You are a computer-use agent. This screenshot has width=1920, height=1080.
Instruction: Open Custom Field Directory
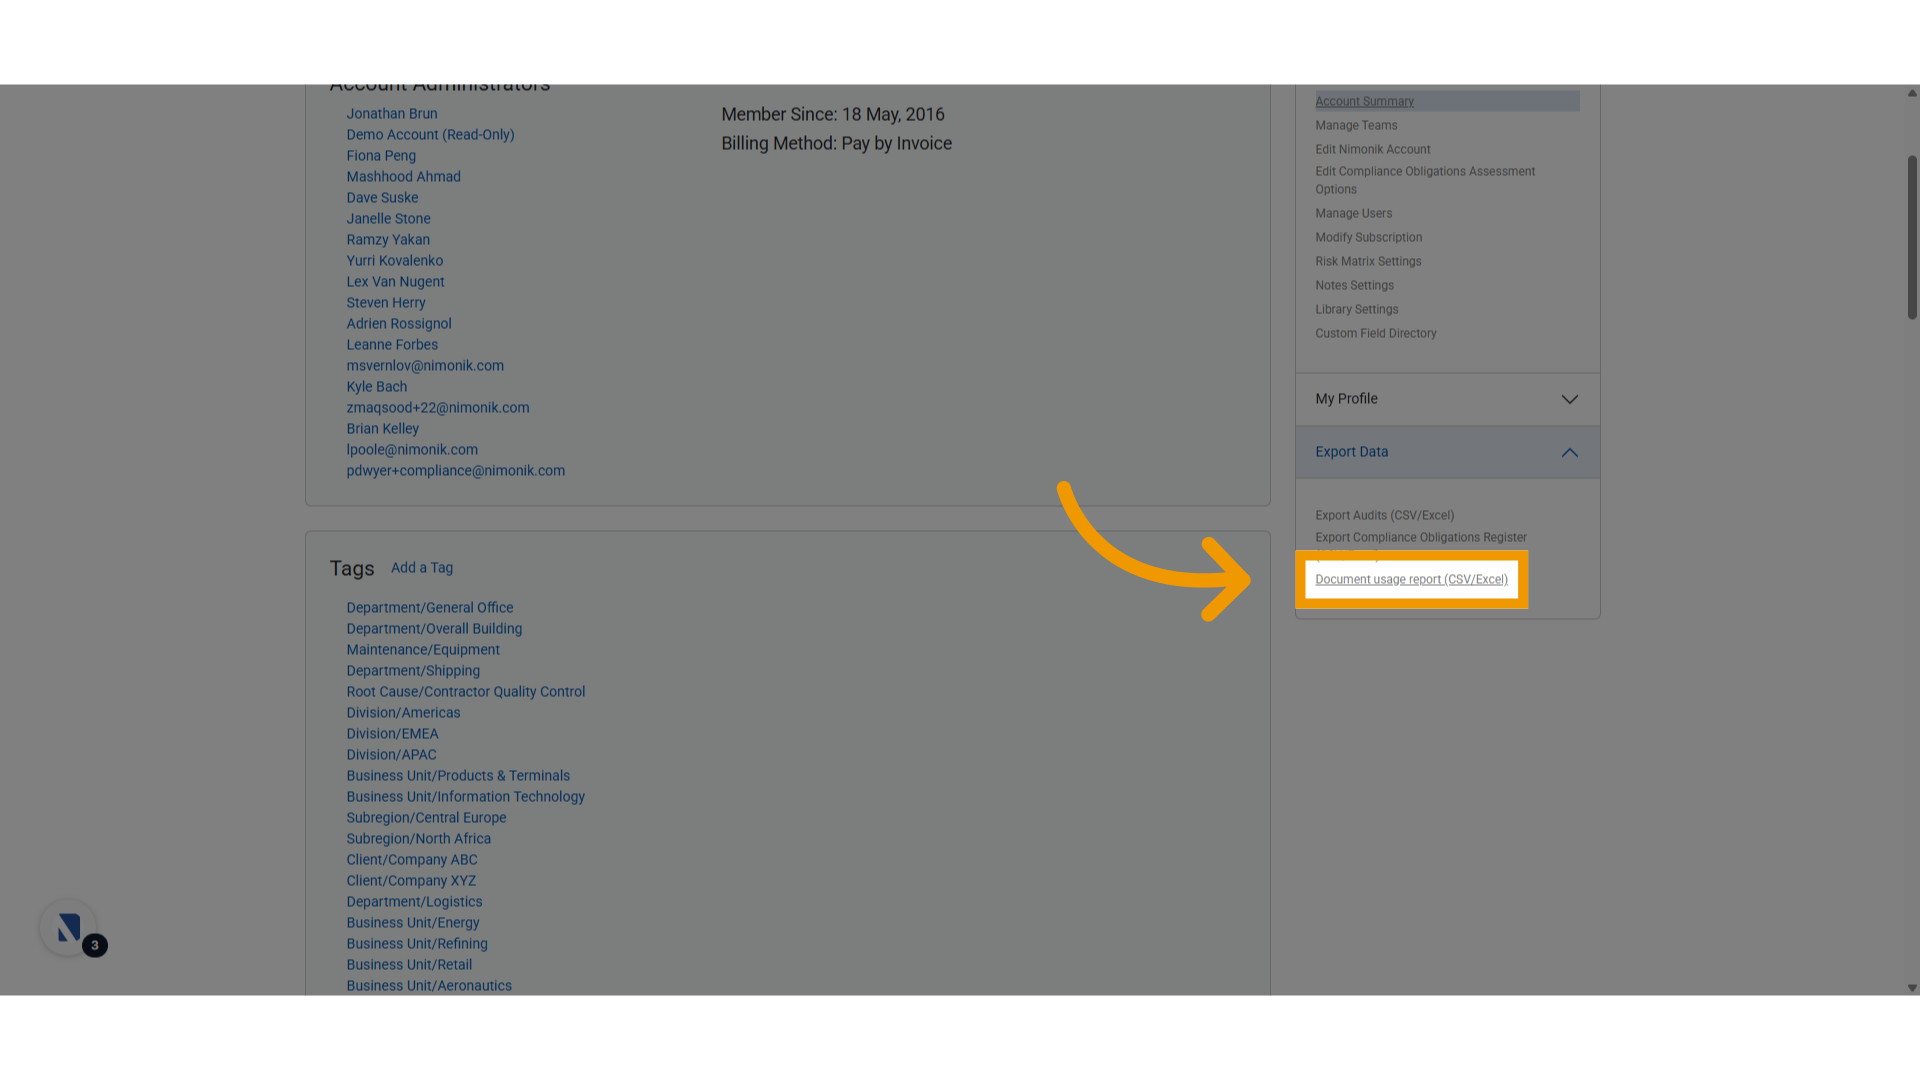pyautogui.click(x=1375, y=334)
